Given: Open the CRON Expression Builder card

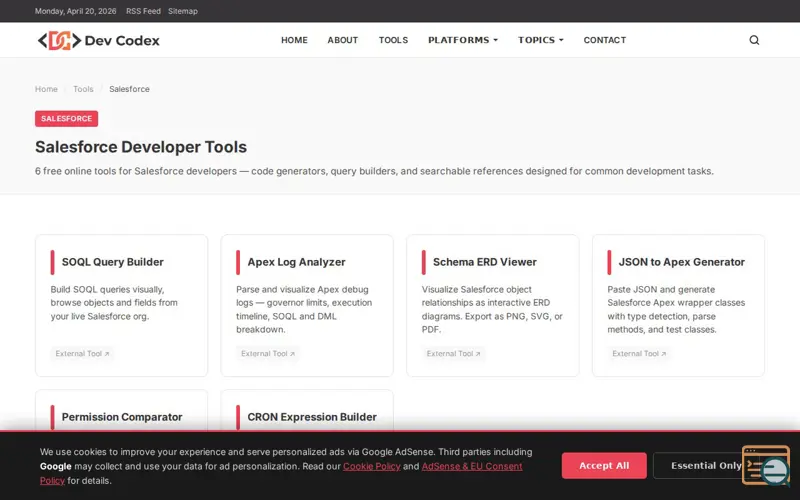Looking at the screenshot, I should click(307, 411).
